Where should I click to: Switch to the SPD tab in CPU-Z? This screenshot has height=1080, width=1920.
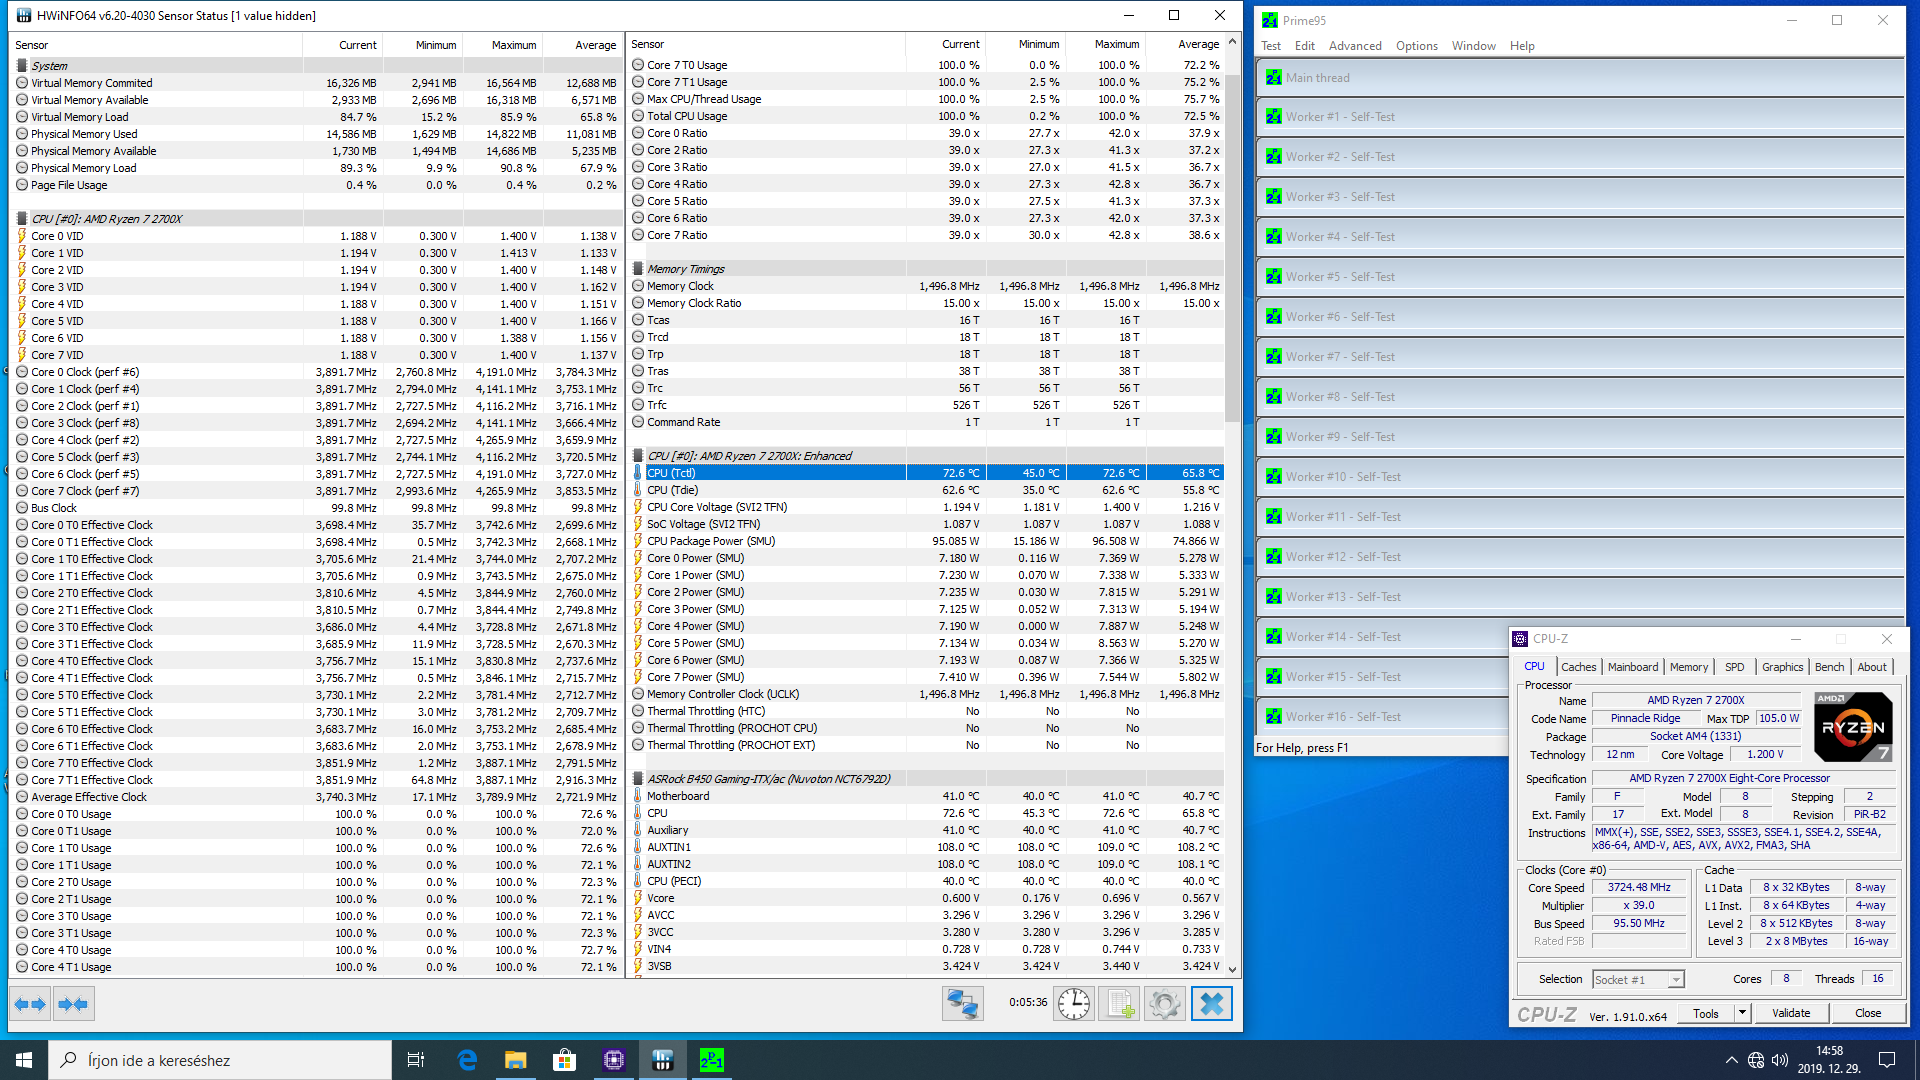pos(1735,667)
